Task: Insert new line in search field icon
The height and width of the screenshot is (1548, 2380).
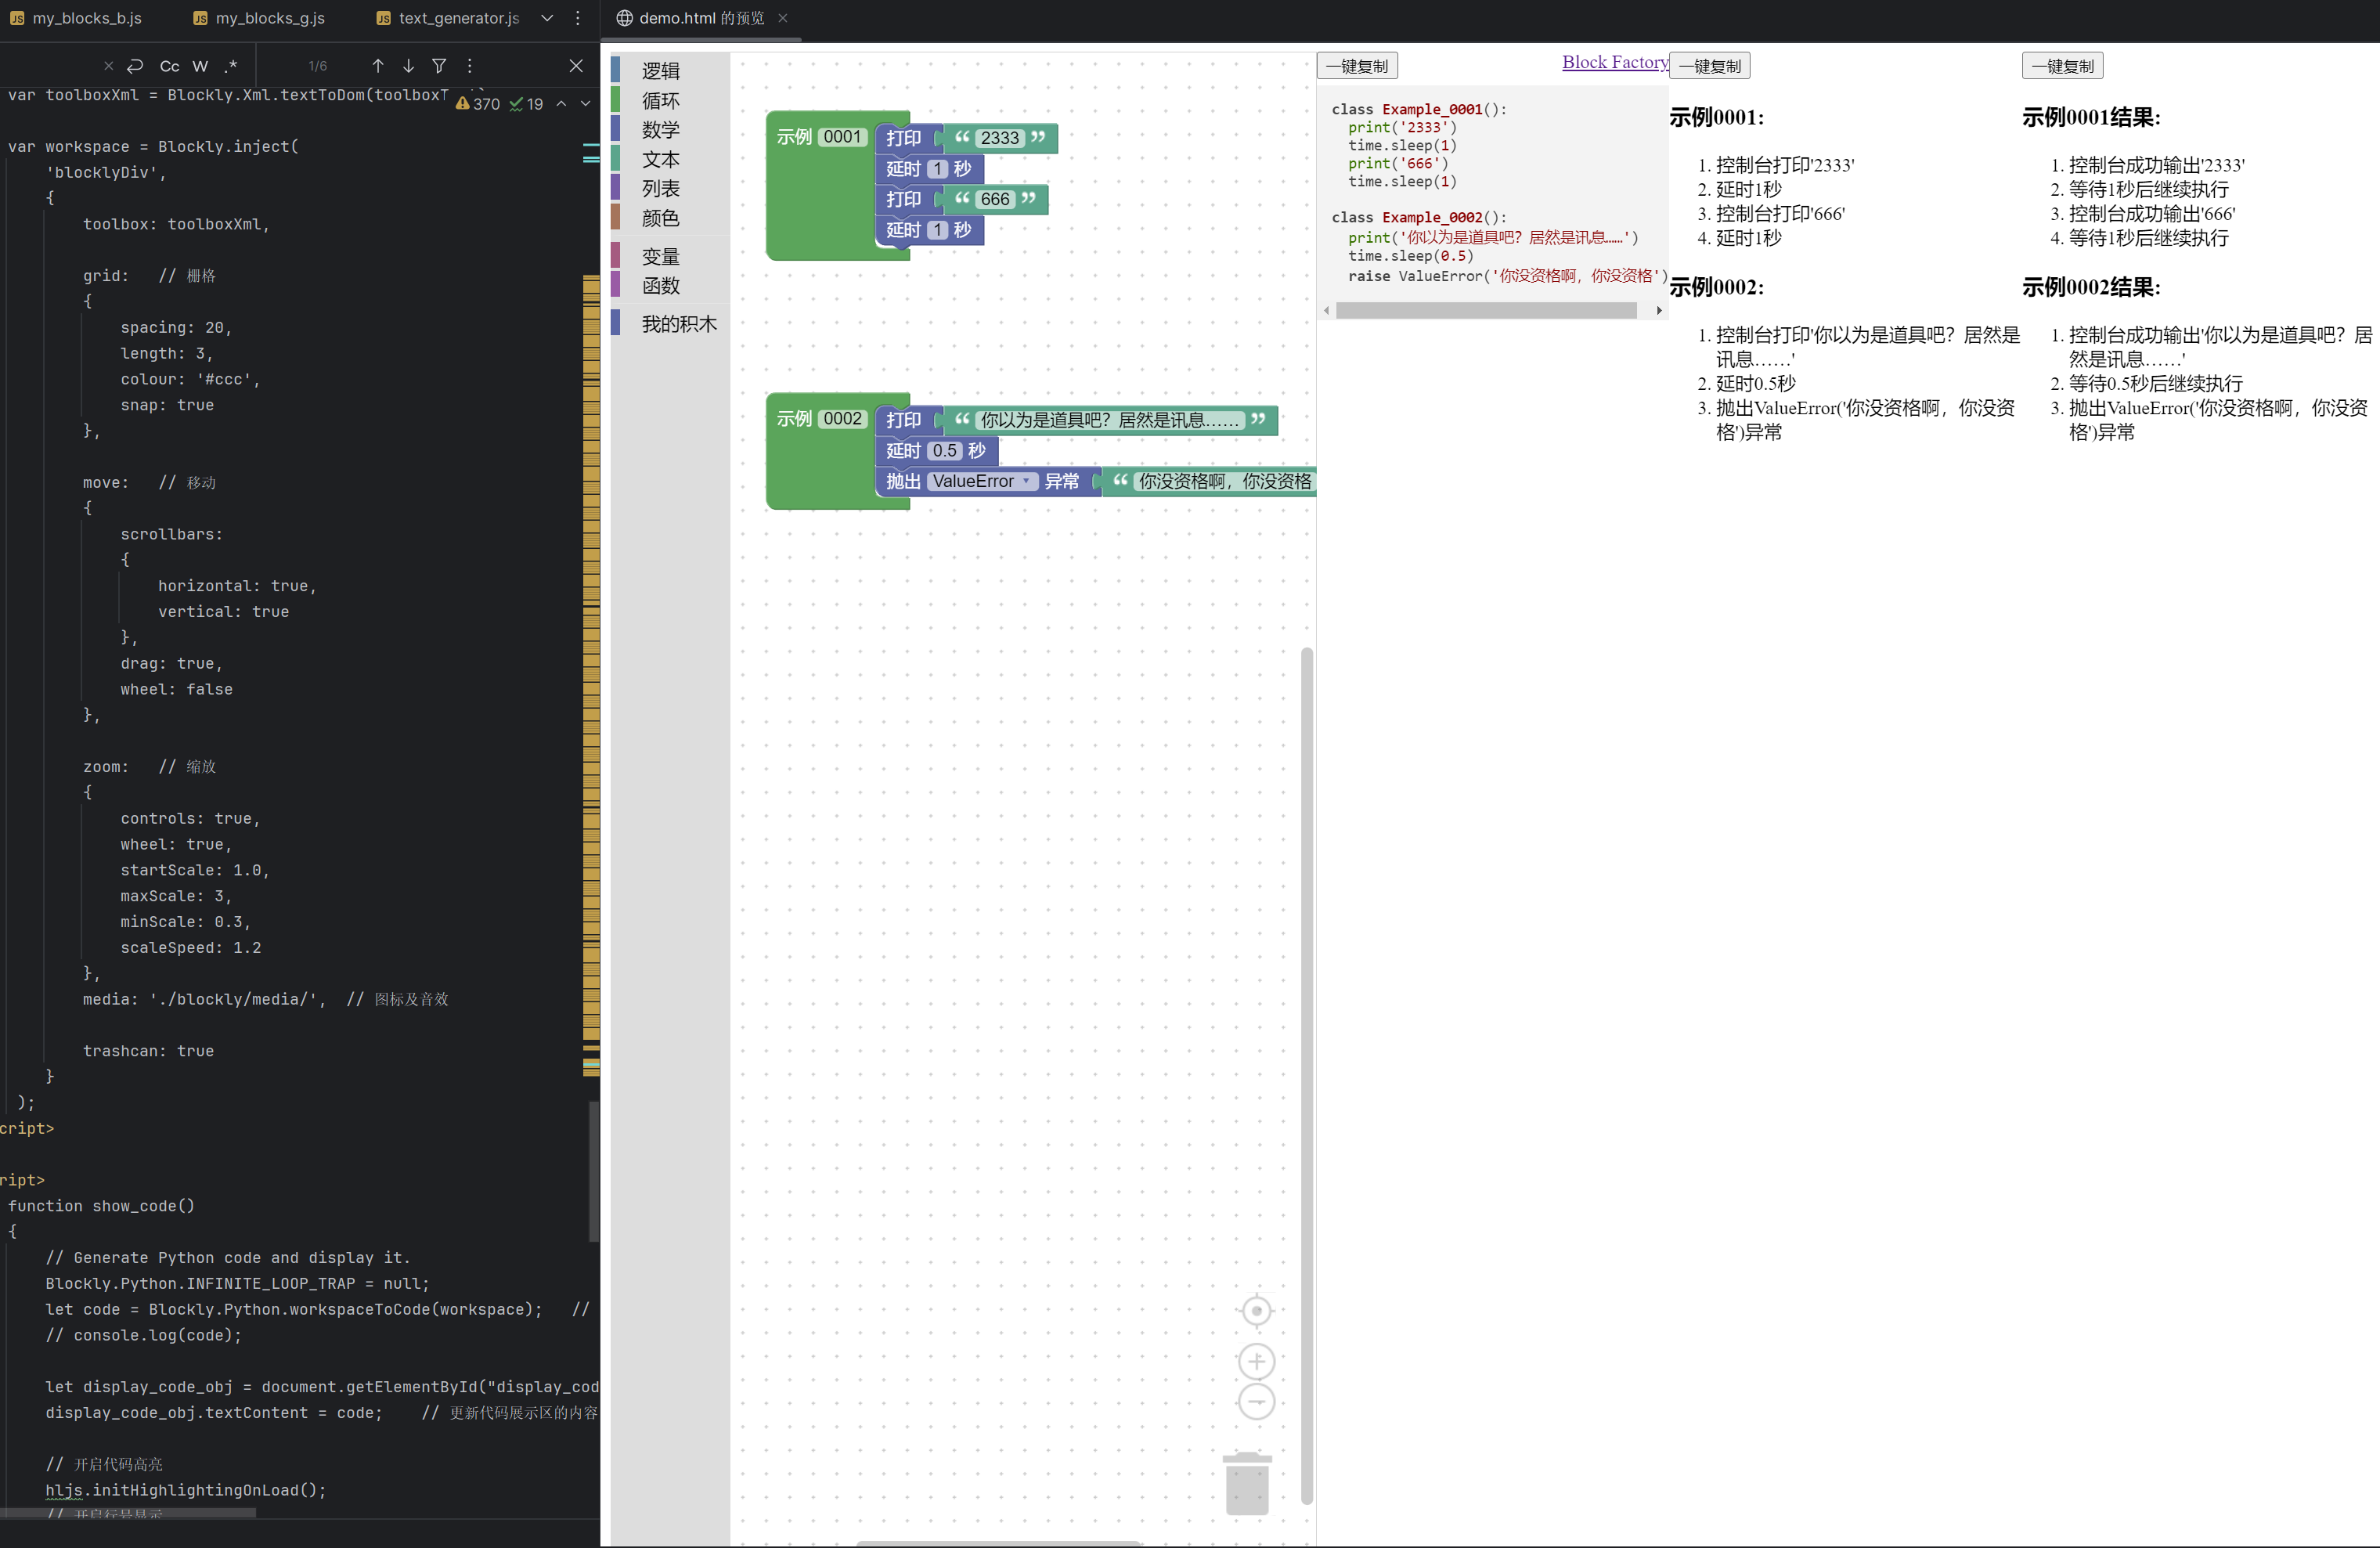Action: pos(135,66)
